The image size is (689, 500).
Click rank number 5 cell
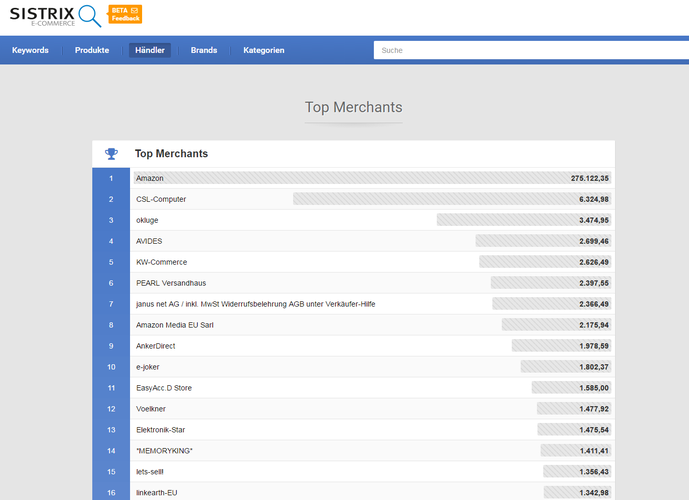(111, 262)
